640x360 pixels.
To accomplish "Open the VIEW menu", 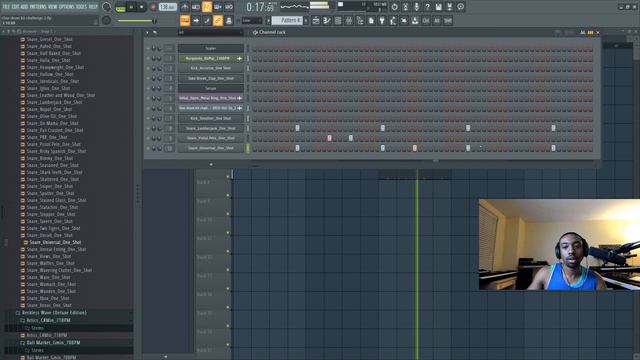I will point(53,7).
